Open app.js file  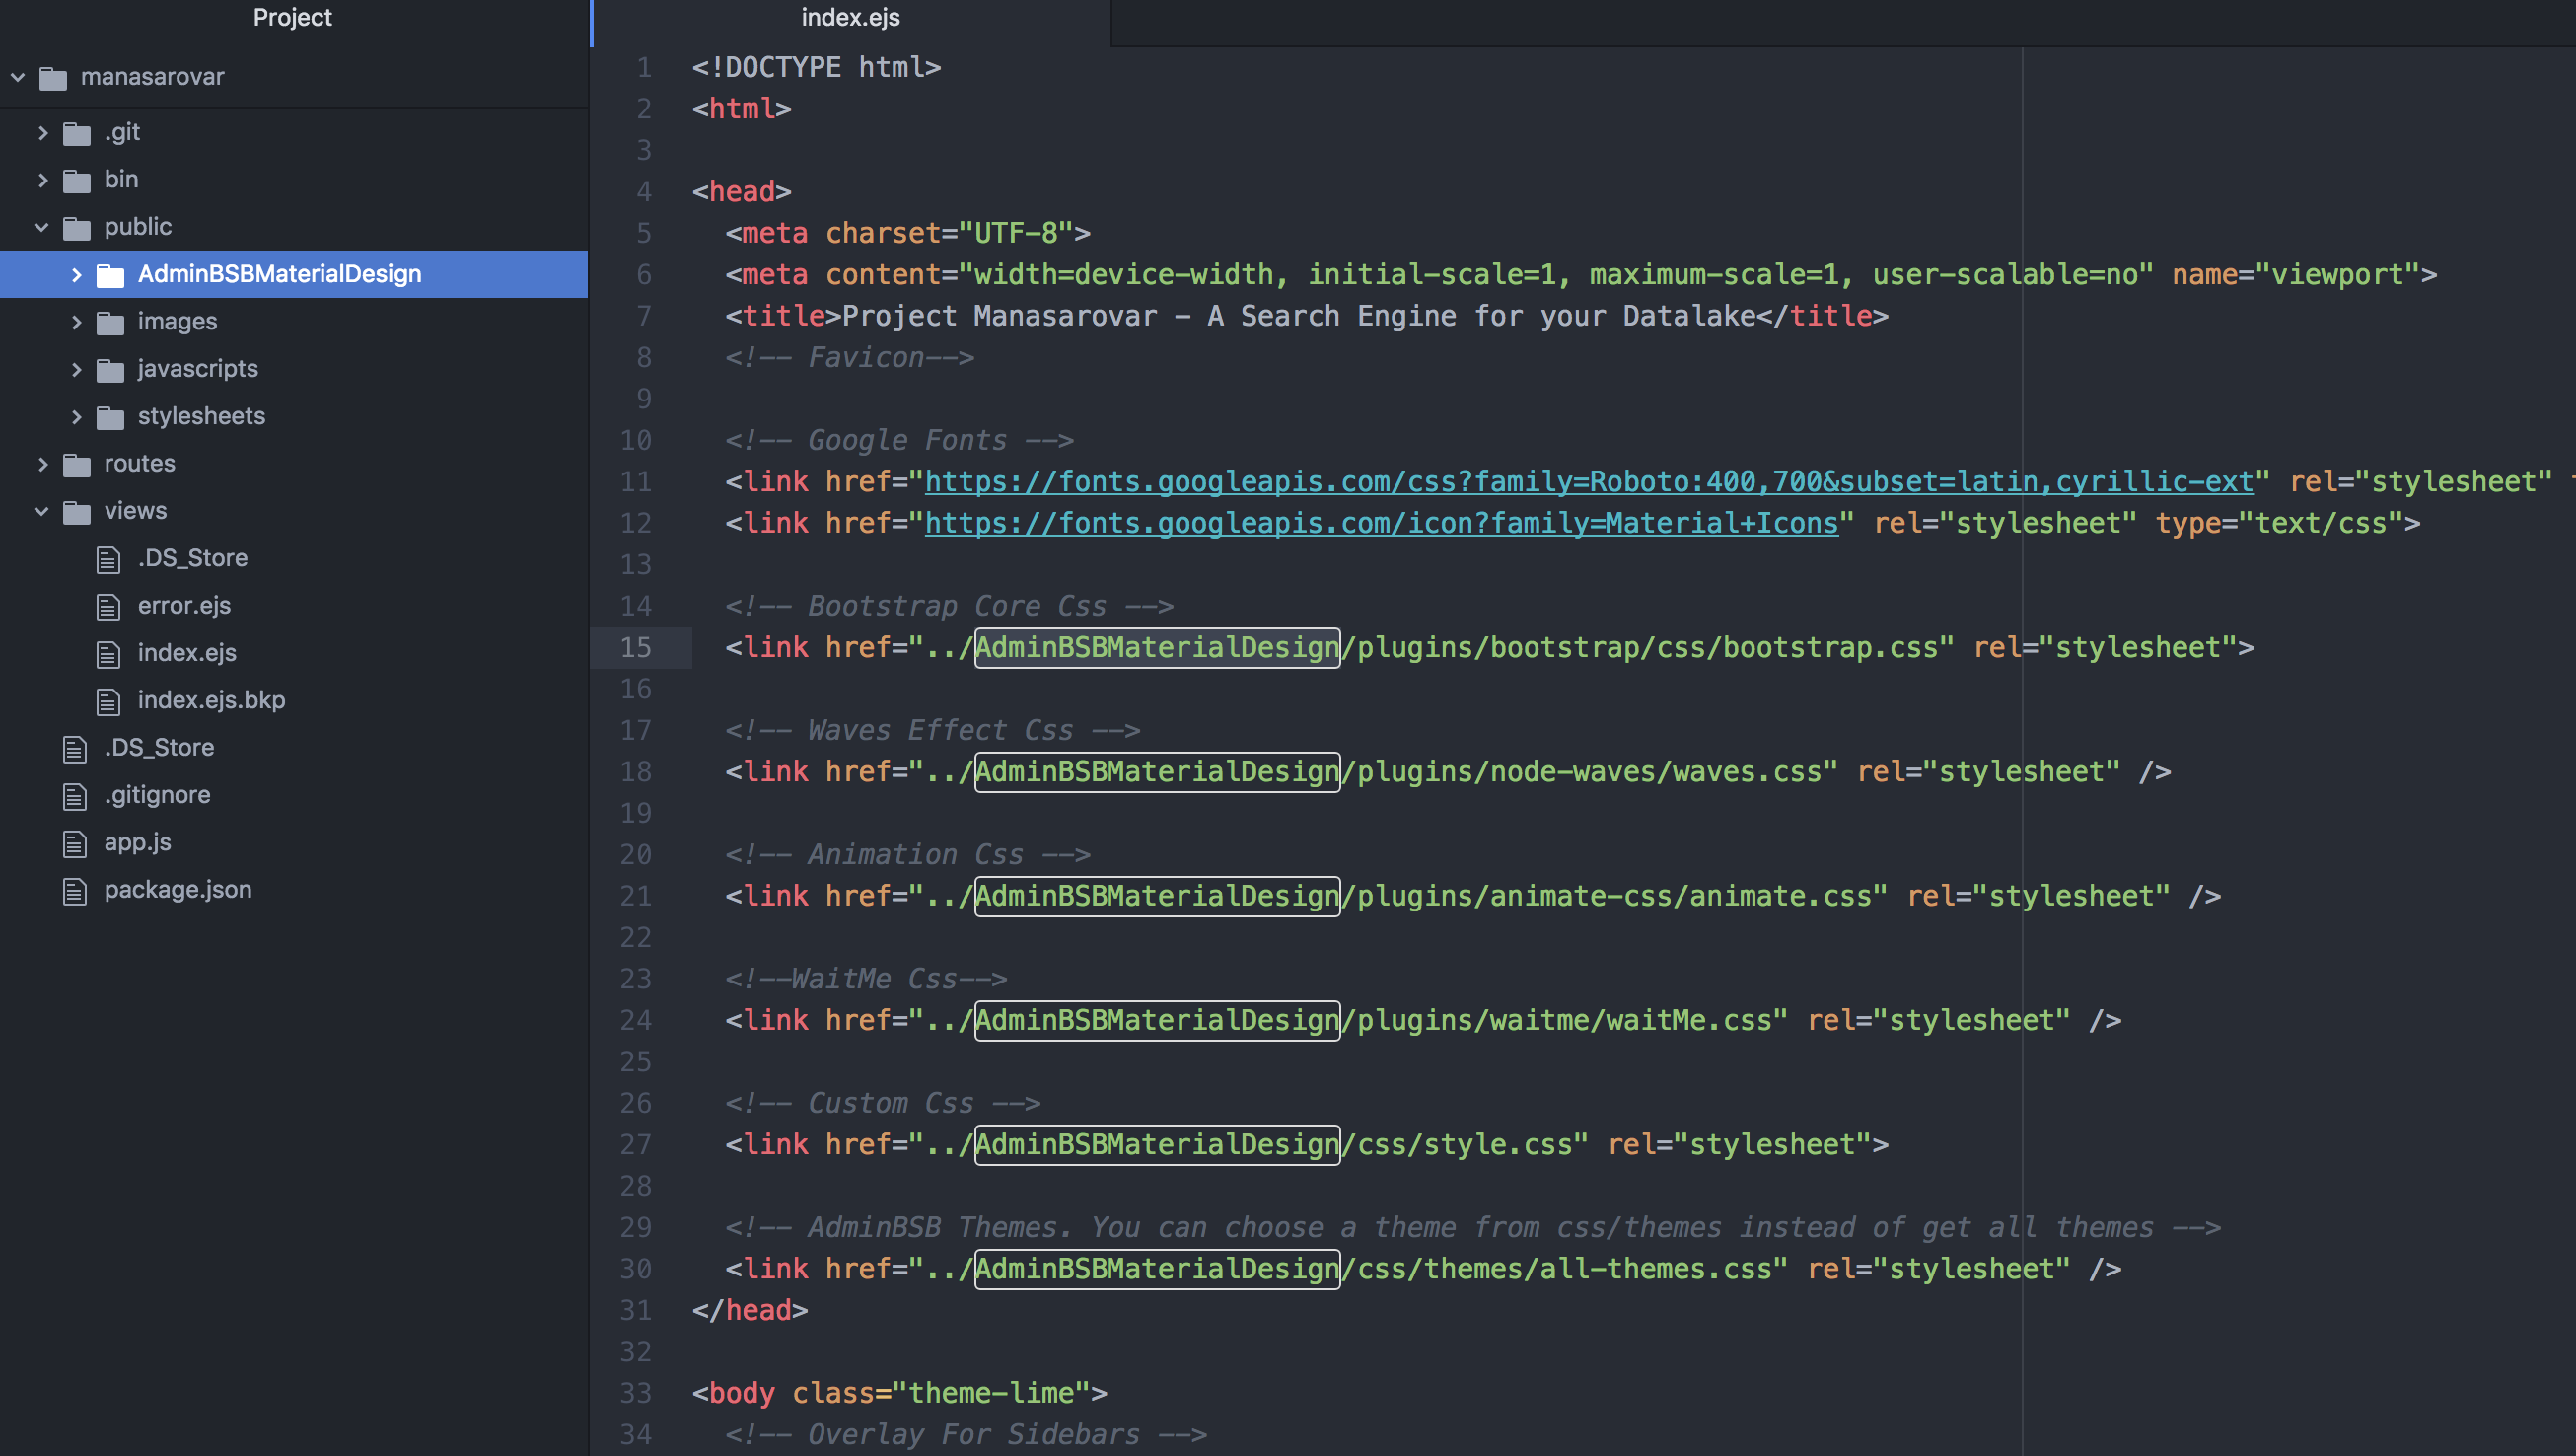point(138,843)
